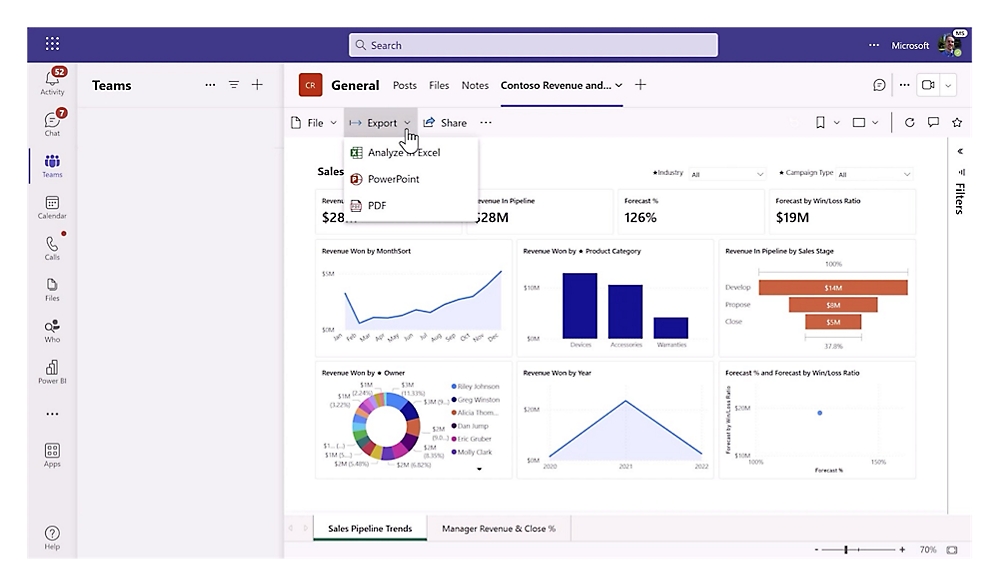Zoom out with minus button
This screenshot has width=1000, height=586.
coord(816,550)
